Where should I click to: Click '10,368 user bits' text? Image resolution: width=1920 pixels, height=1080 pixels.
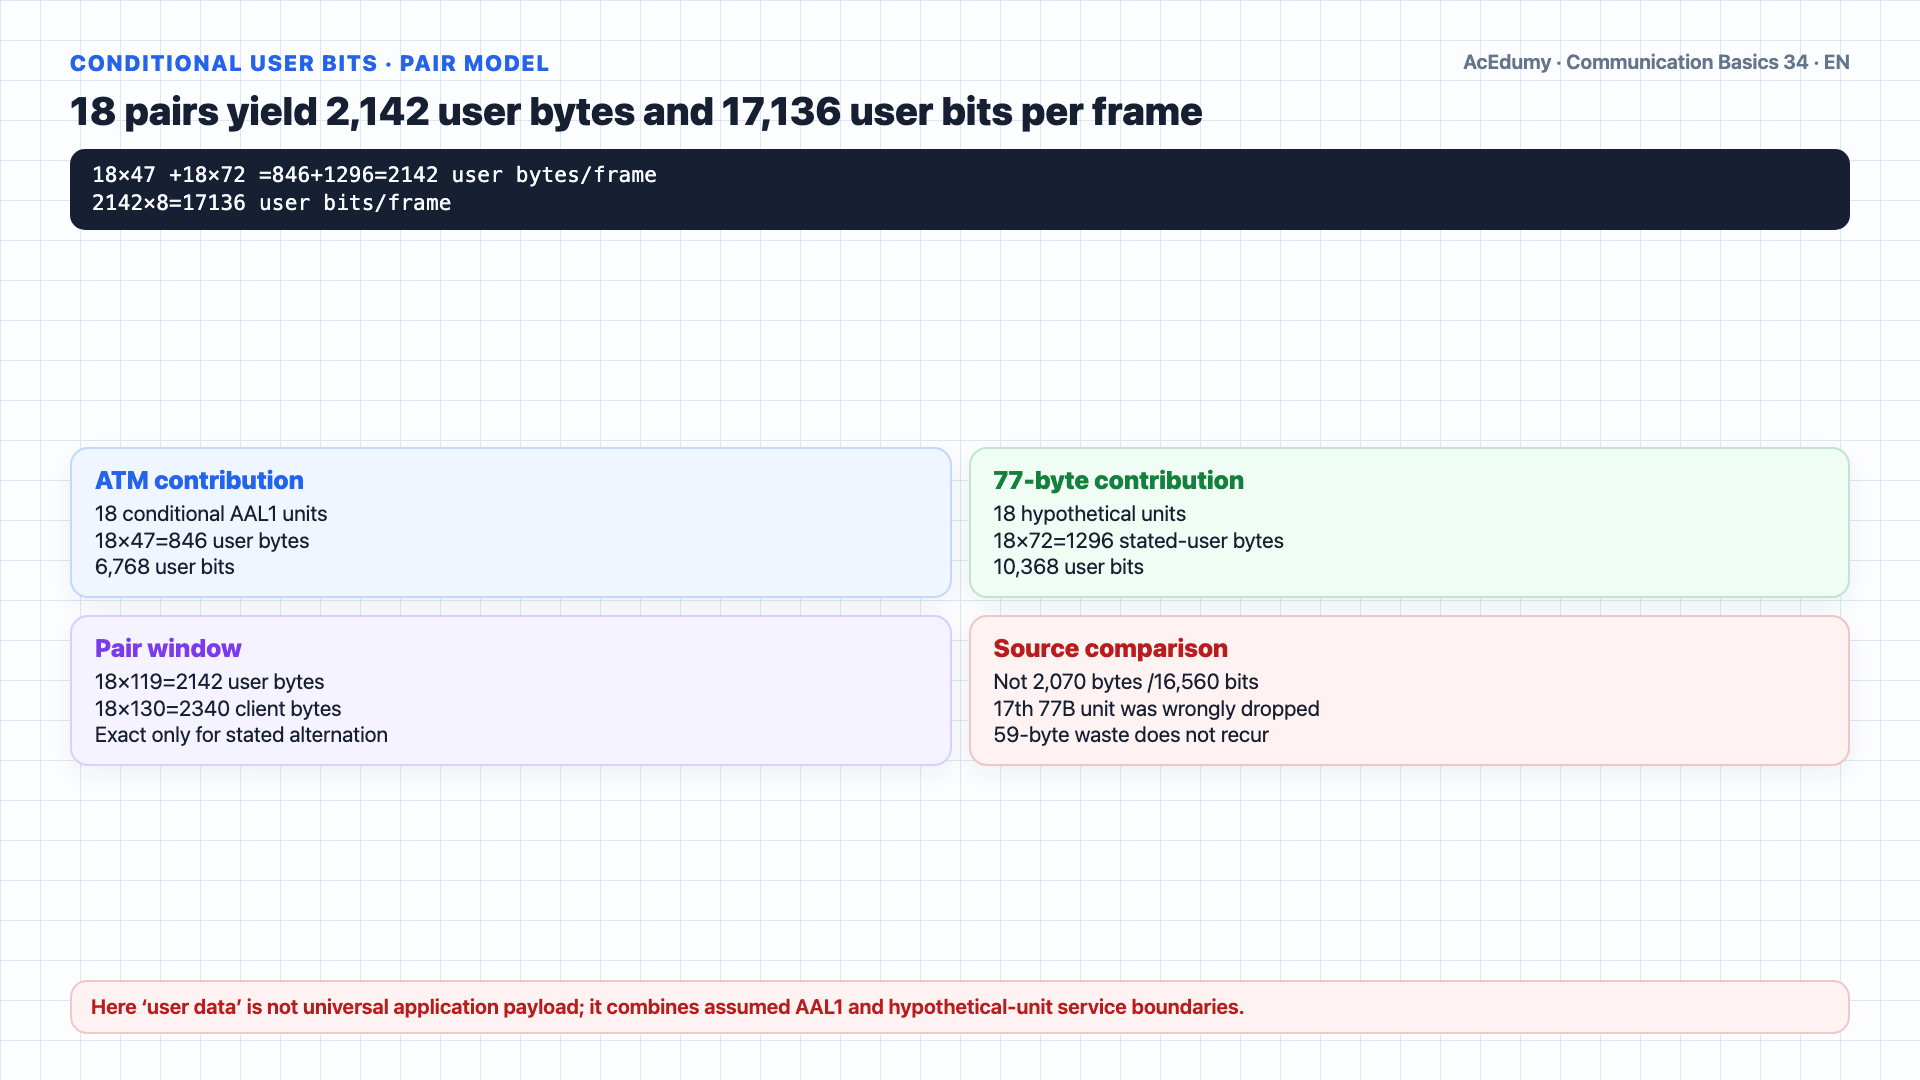tap(1068, 567)
